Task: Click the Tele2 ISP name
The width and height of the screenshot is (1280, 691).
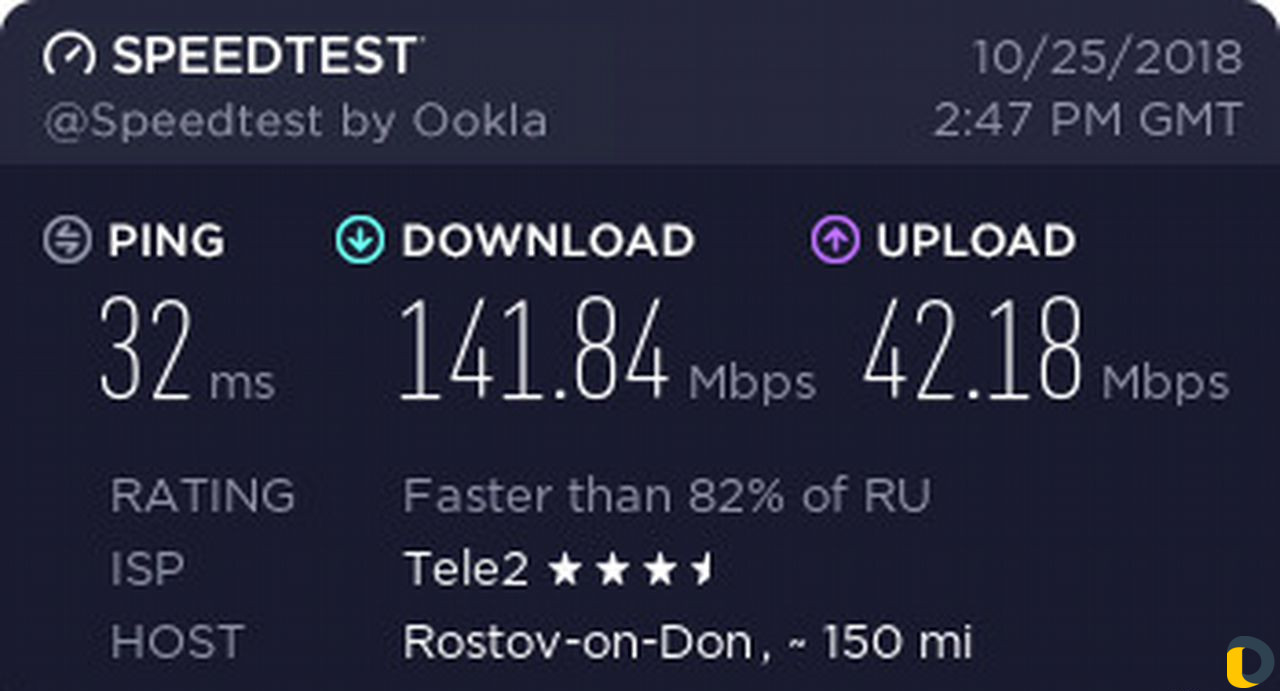Action: tap(466, 570)
